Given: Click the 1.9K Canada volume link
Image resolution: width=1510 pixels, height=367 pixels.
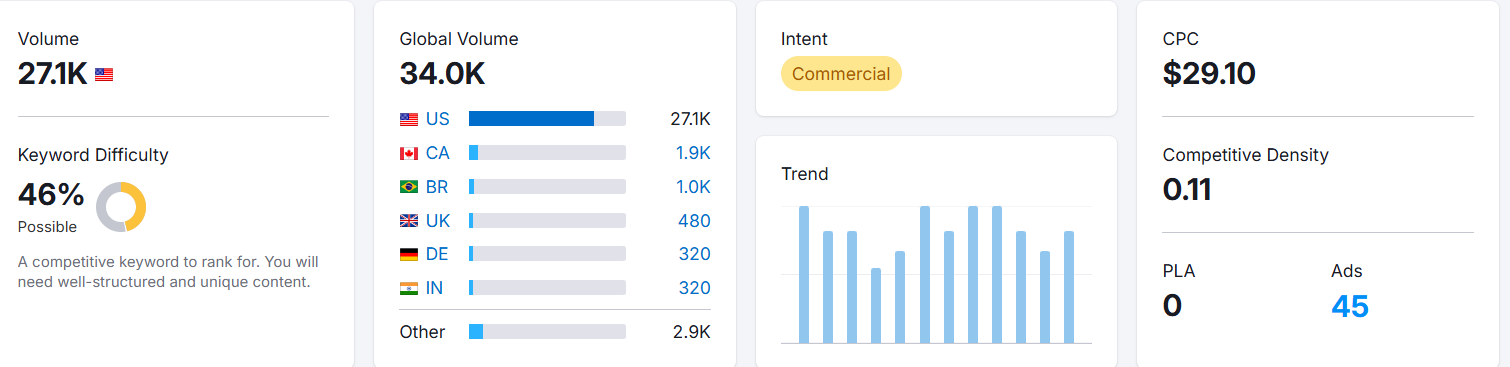Looking at the screenshot, I should click(693, 153).
